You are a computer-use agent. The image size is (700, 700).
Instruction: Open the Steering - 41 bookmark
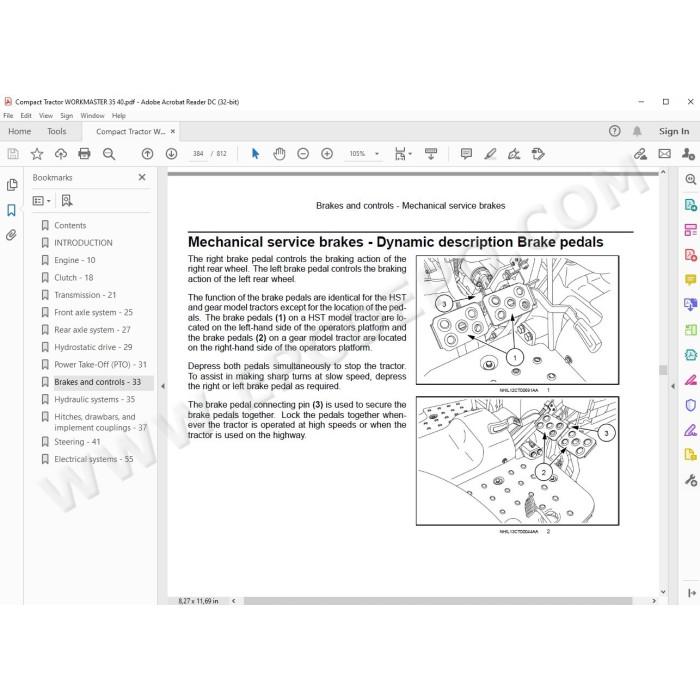tap(77, 442)
